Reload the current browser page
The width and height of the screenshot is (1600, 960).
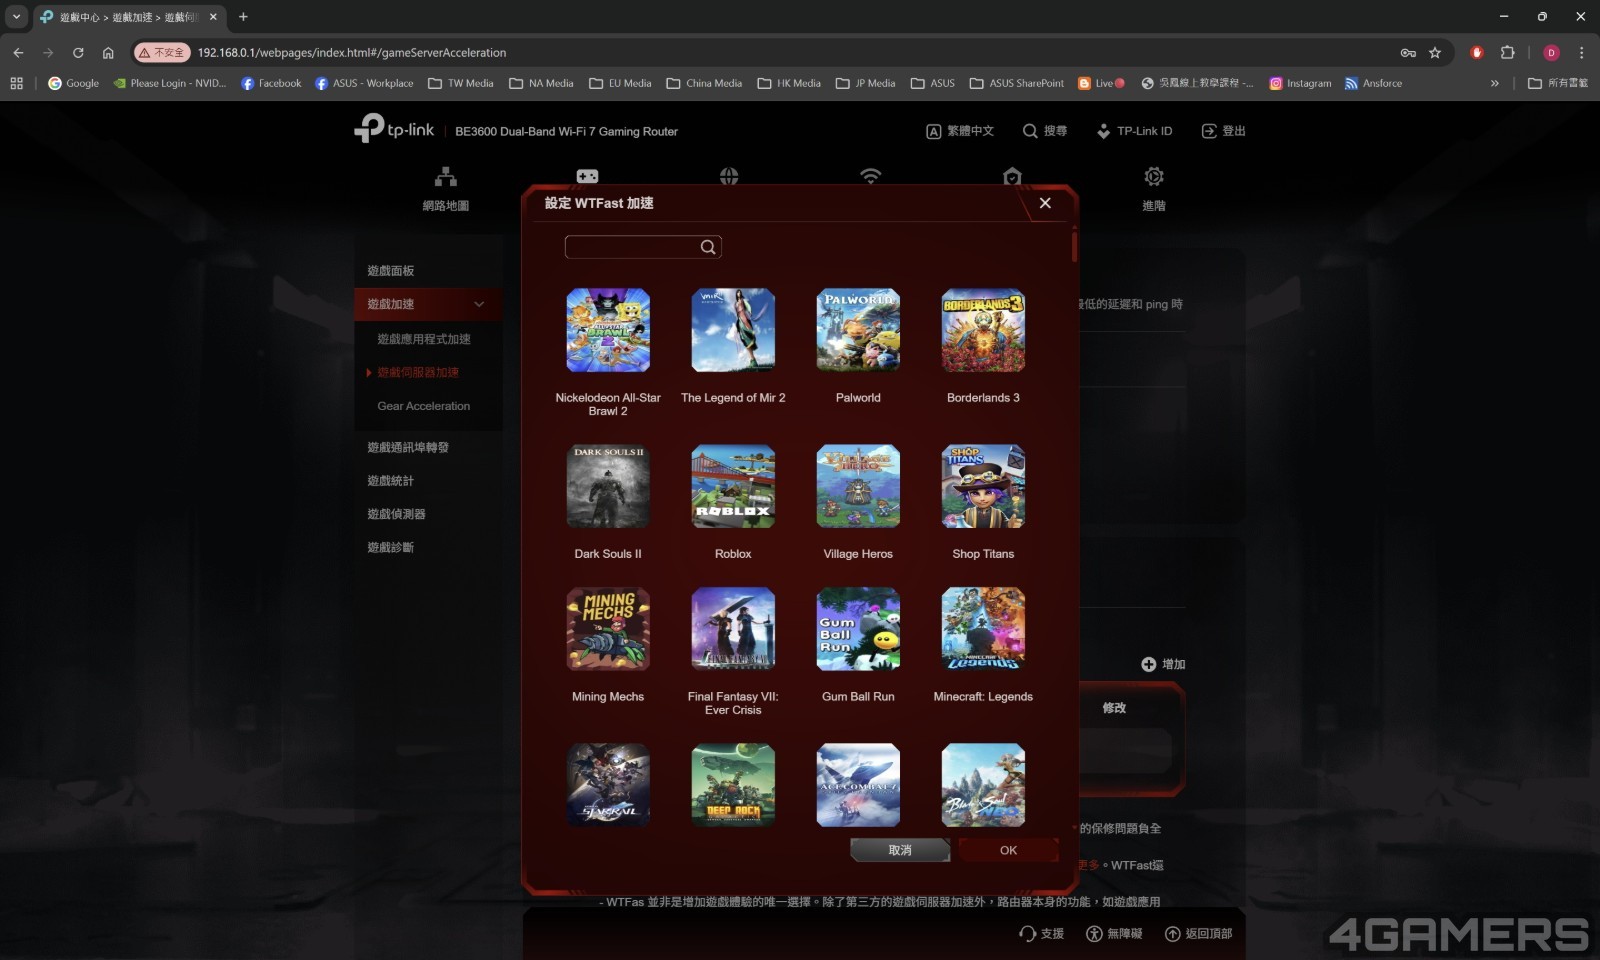[x=78, y=53]
